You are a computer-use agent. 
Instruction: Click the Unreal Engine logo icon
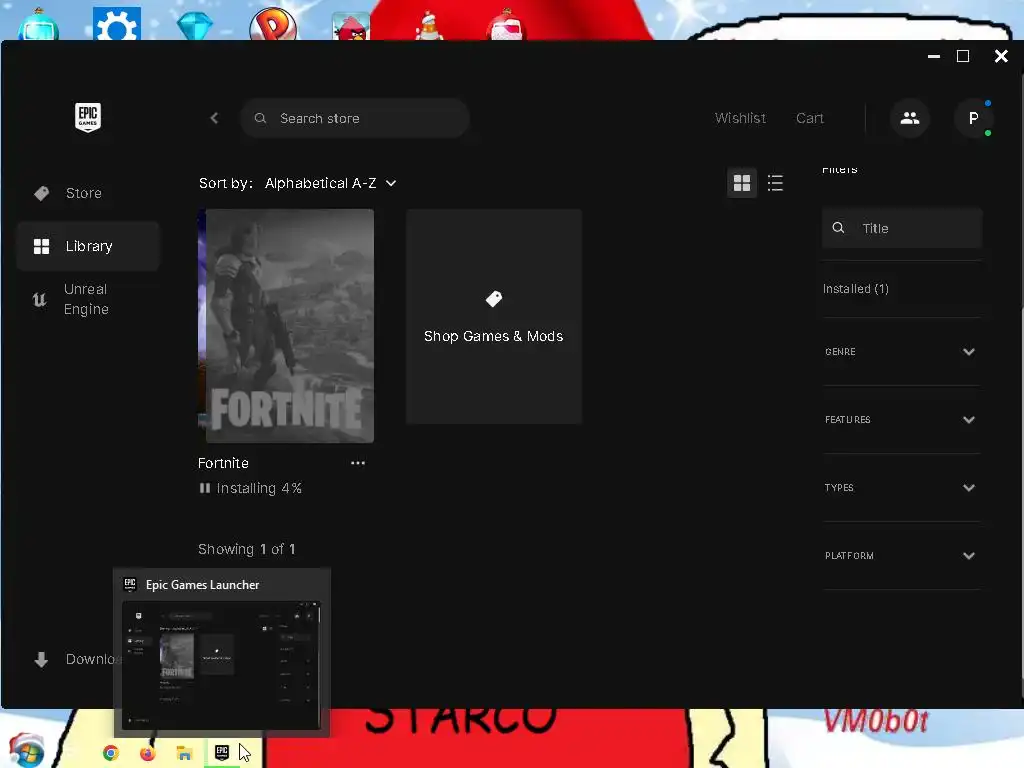click(x=40, y=299)
